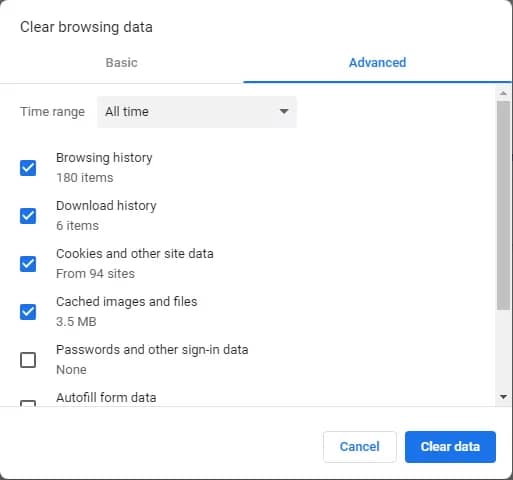Cancel the clear browsing data dialog
Viewport: 513px width, 480px height.
click(x=360, y=447)
